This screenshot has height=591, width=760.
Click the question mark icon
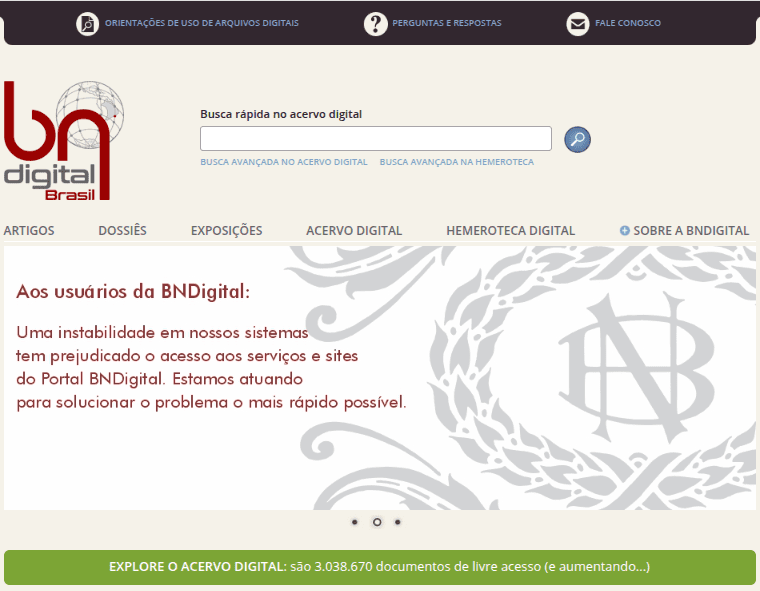click(376, 23)
